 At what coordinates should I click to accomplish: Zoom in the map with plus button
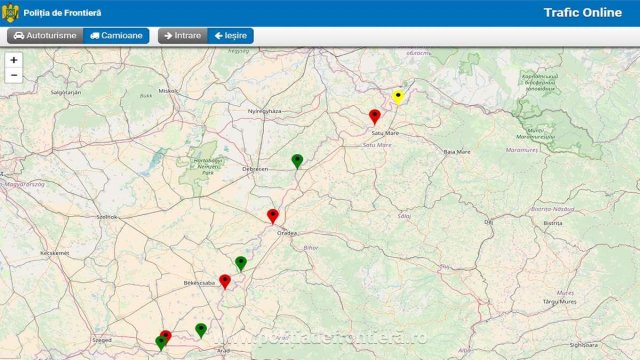[13, 60]
